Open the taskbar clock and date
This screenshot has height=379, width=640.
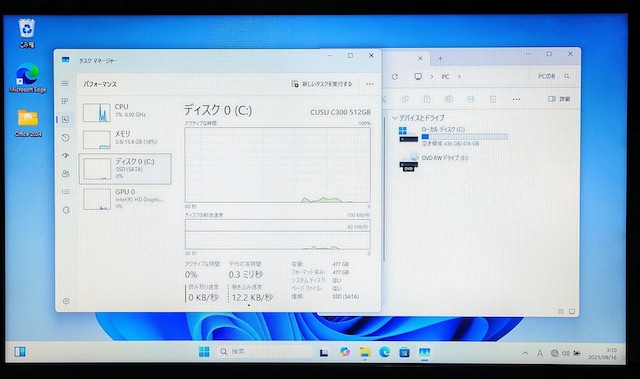coord(602,354)
